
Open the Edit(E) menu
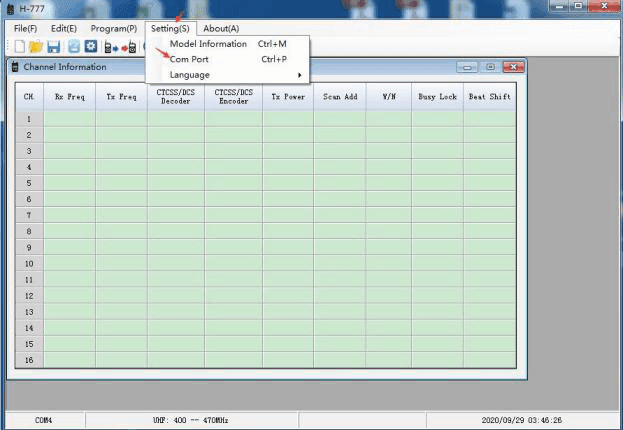[x=64, y=29]
